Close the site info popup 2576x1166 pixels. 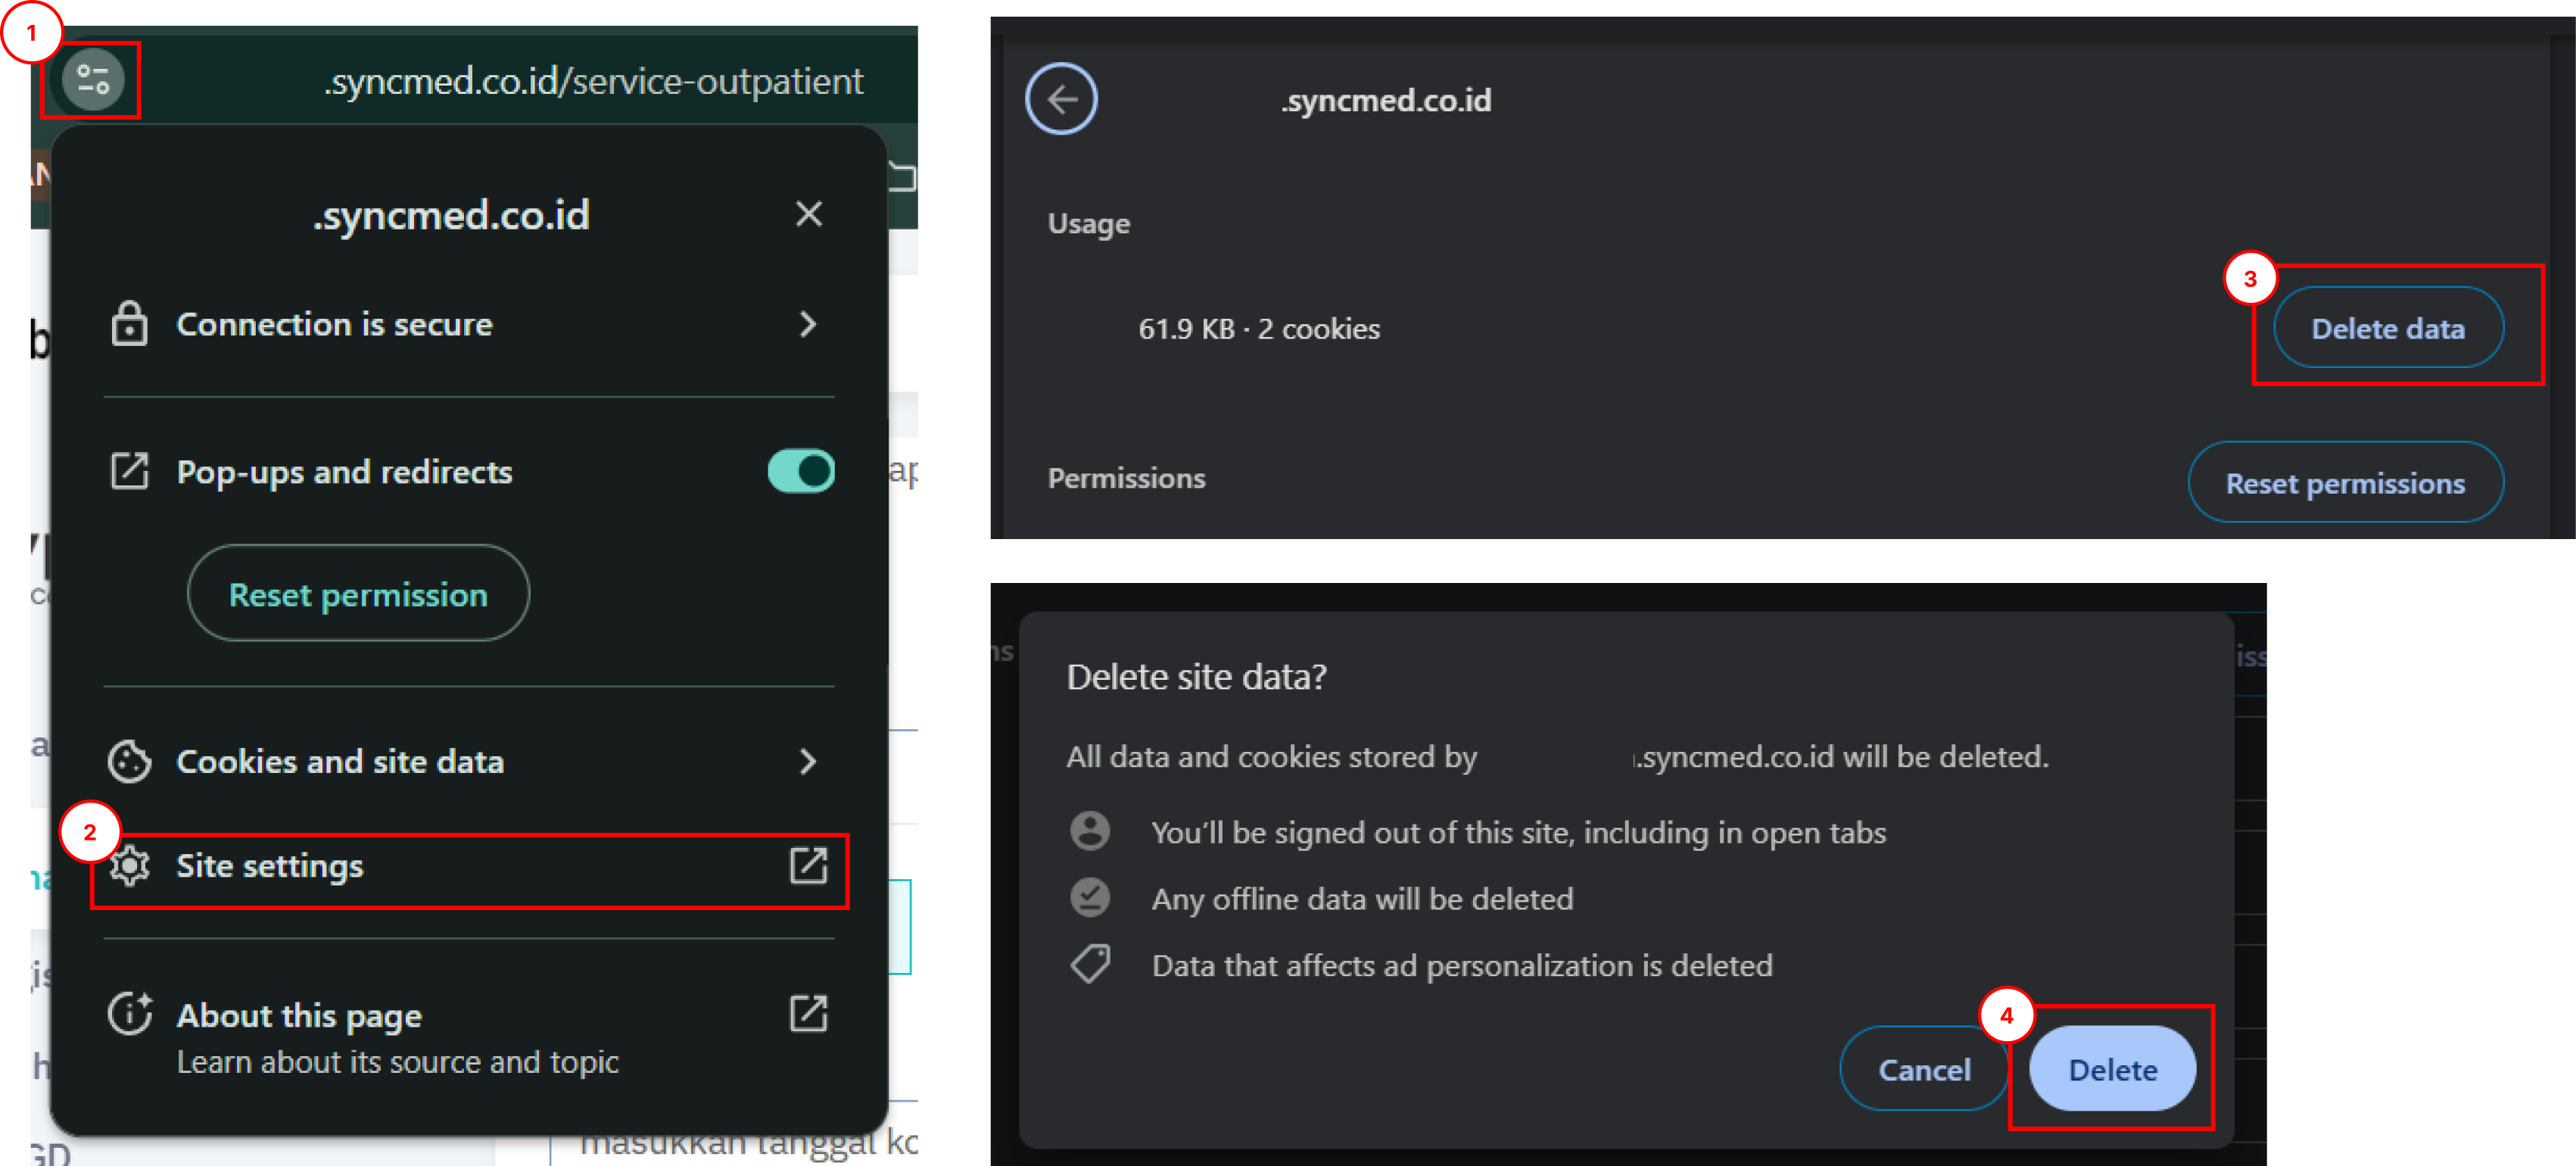808,214
